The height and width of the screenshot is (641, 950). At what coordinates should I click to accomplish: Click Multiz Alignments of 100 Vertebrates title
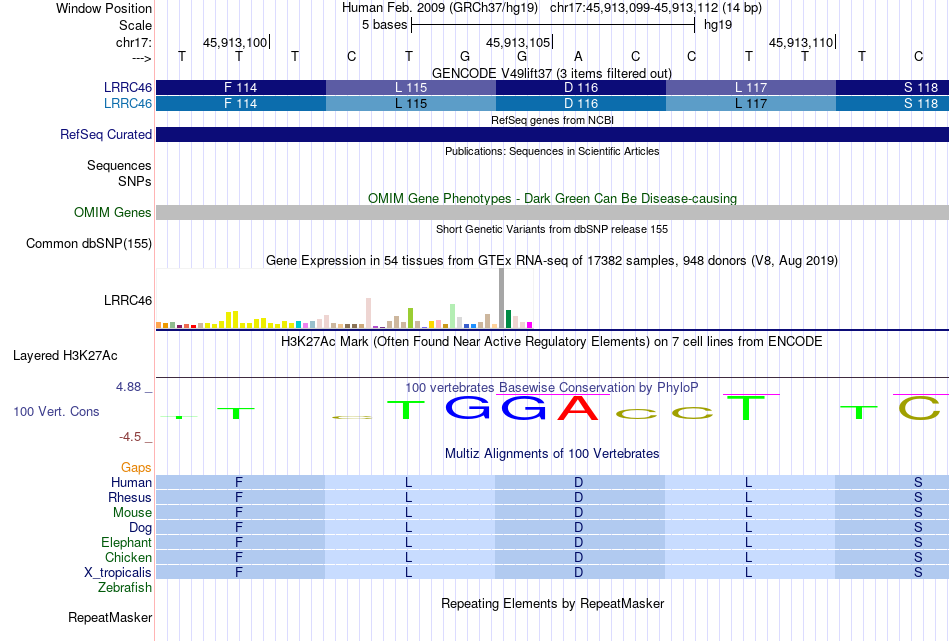552,453
